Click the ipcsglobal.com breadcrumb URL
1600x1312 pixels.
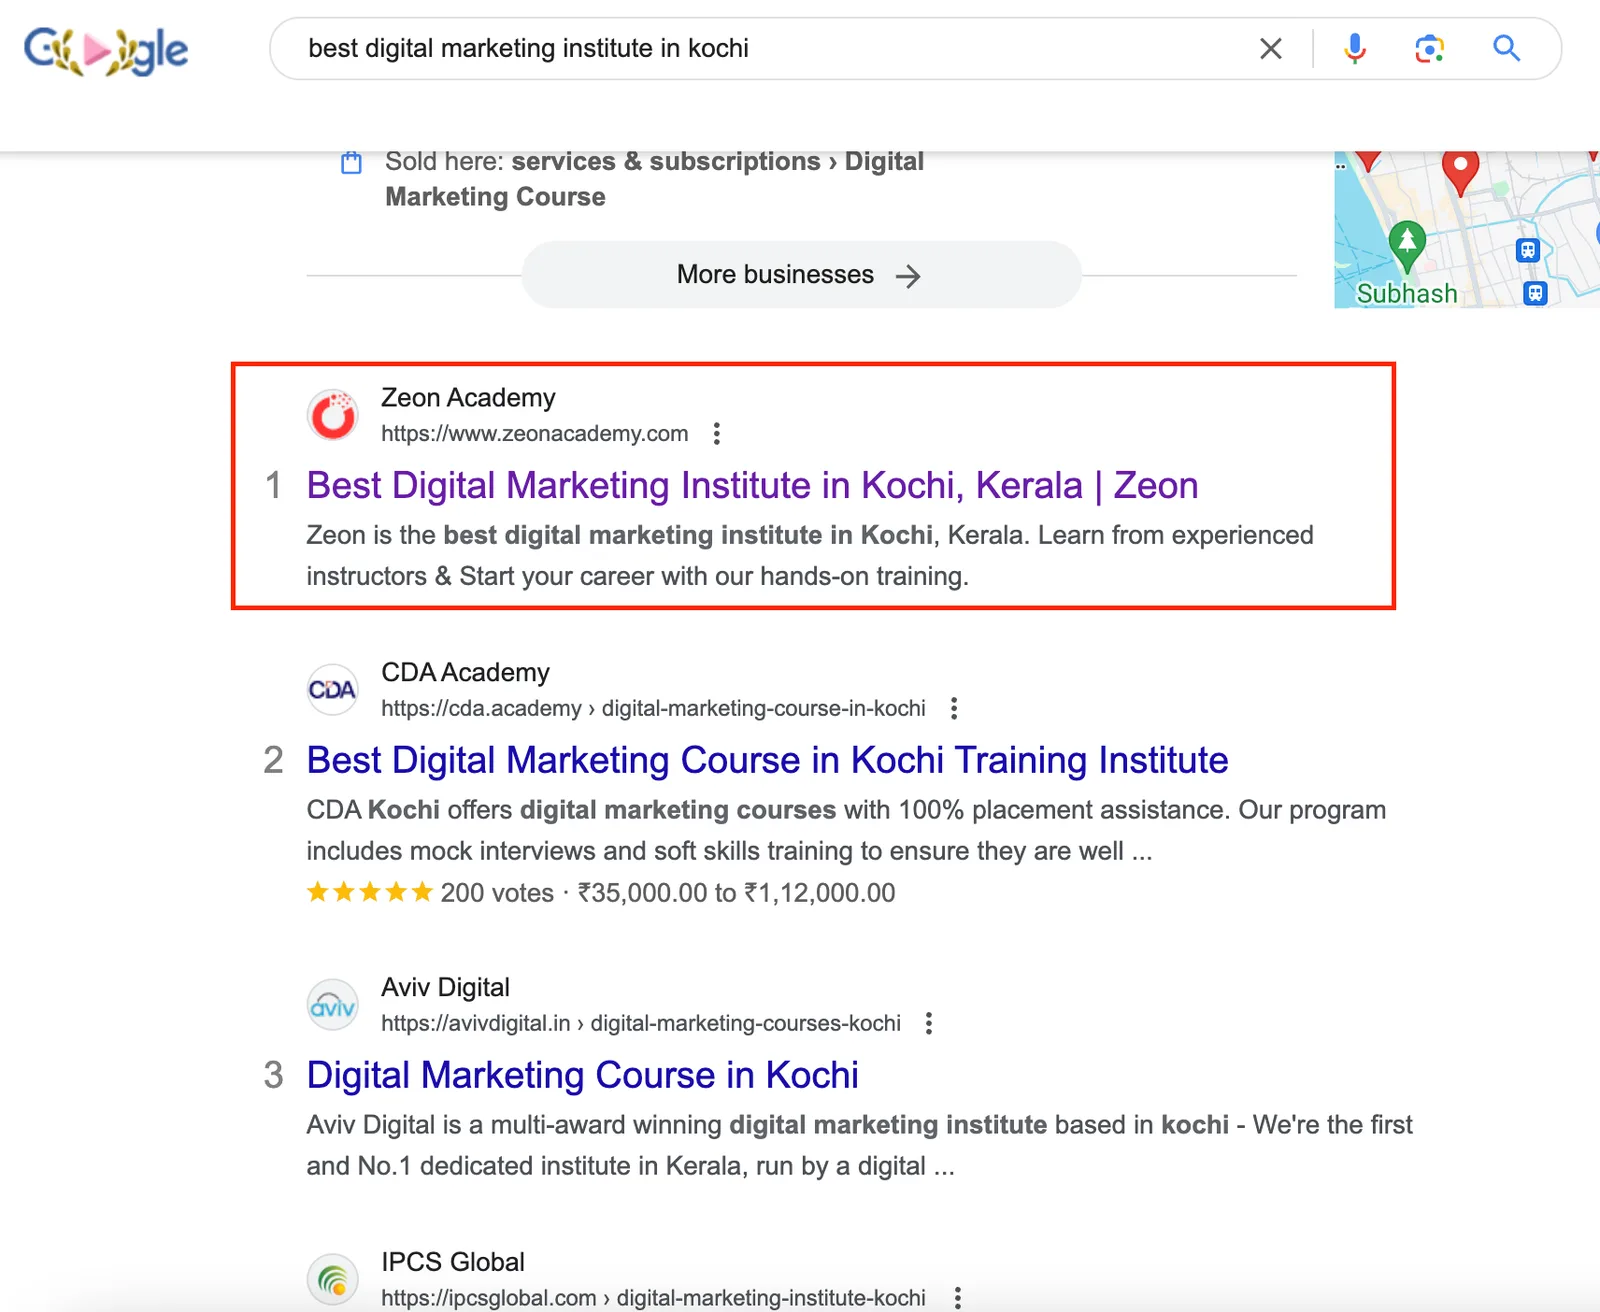[x=653, y=1298]
